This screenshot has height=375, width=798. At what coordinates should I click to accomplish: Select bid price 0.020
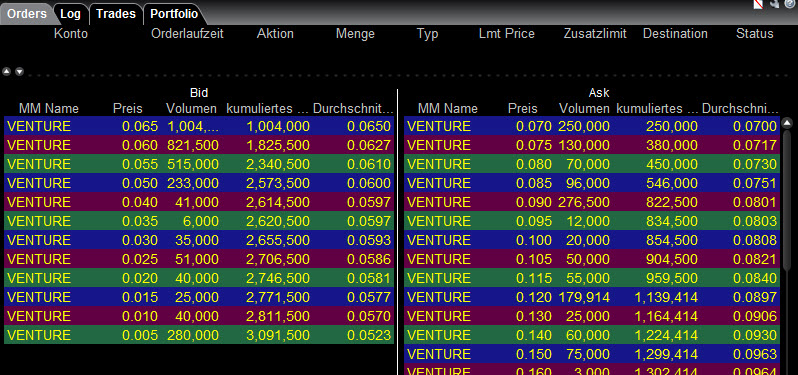click(140, 278)
